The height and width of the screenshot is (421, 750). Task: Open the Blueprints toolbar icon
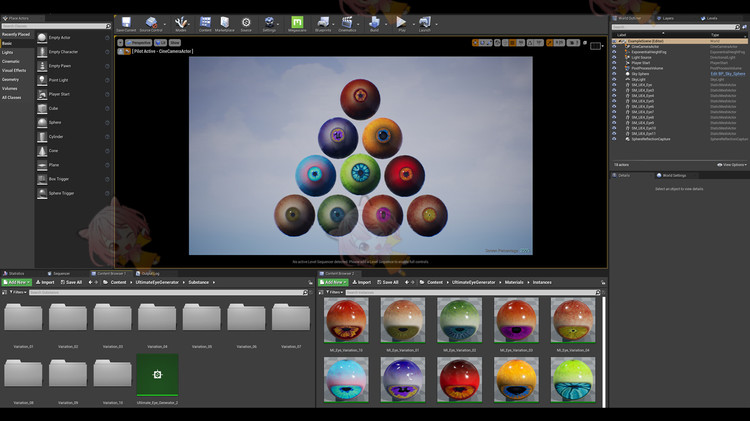(x=323, y=24)
